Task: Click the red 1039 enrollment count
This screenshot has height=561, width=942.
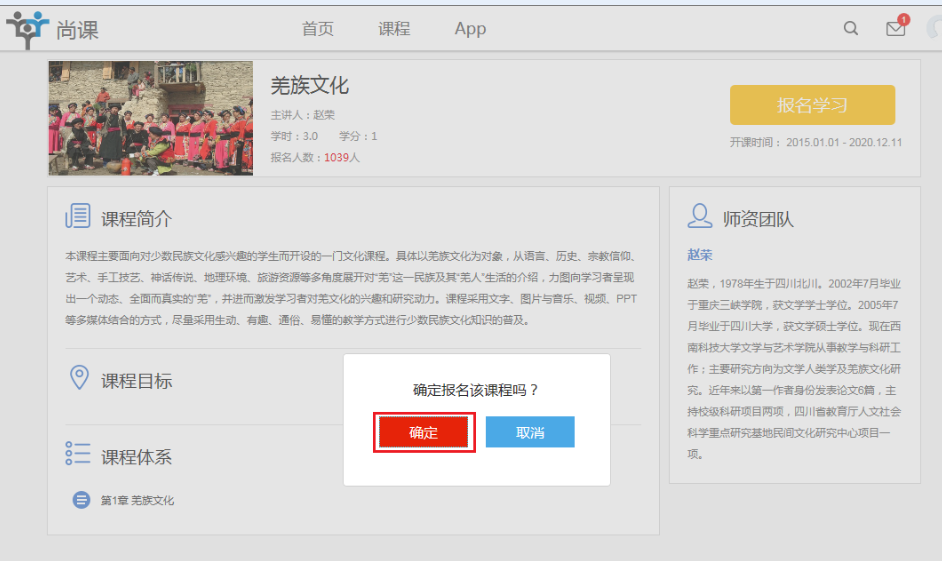Action: (336, 157)
